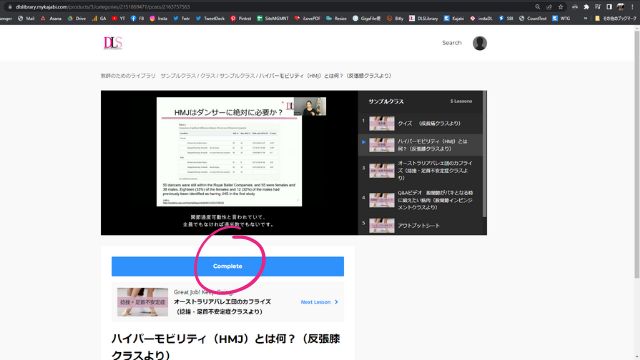Expand the hidden bookmarks overflow chevron
Viewport: 640px width, 360px height.
coord(585,18)
